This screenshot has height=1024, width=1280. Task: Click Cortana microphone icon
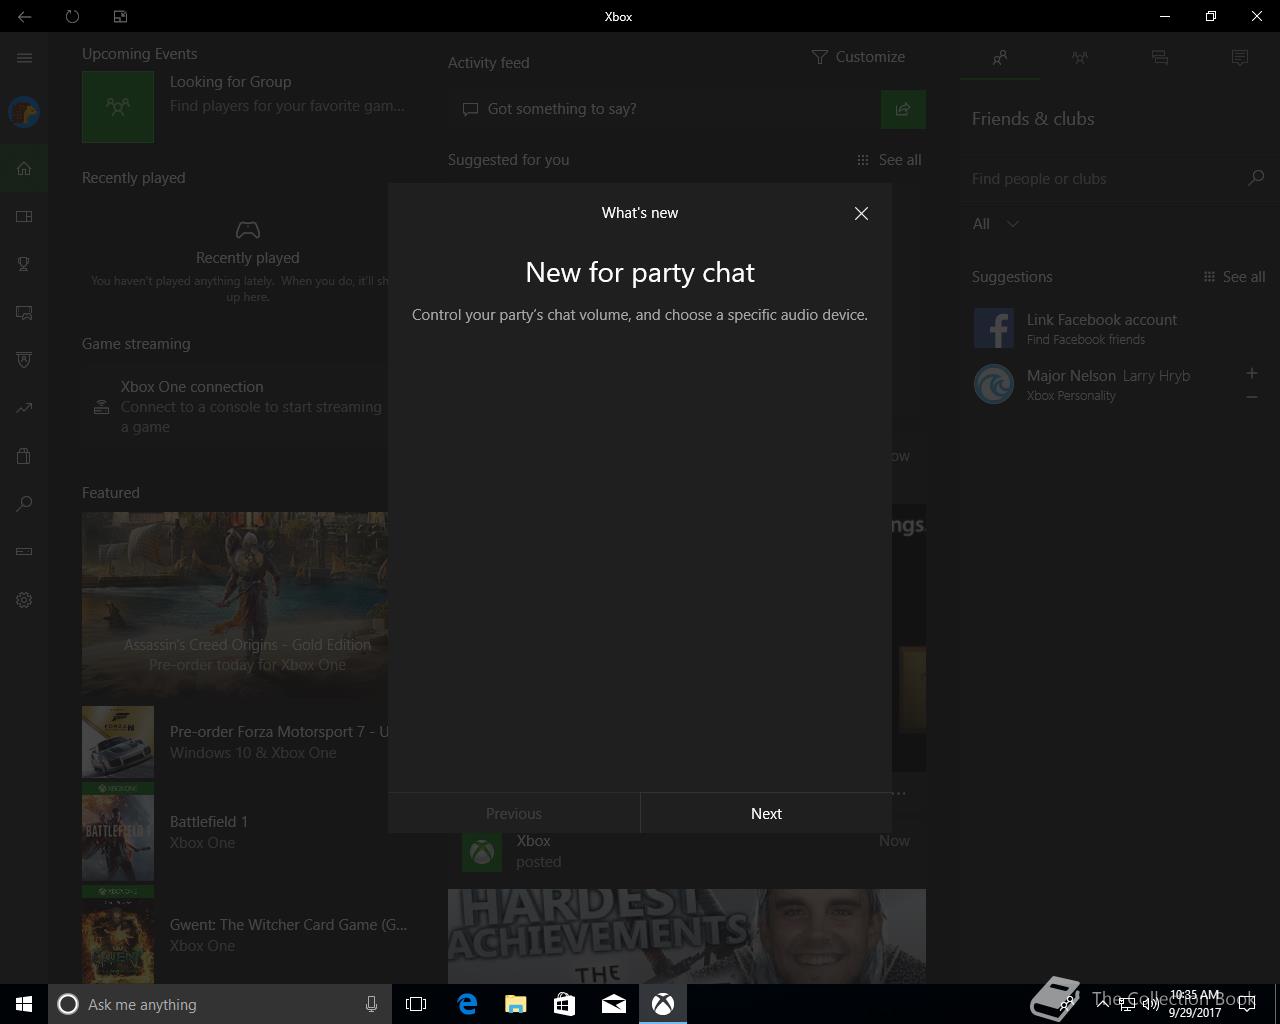371,1004
